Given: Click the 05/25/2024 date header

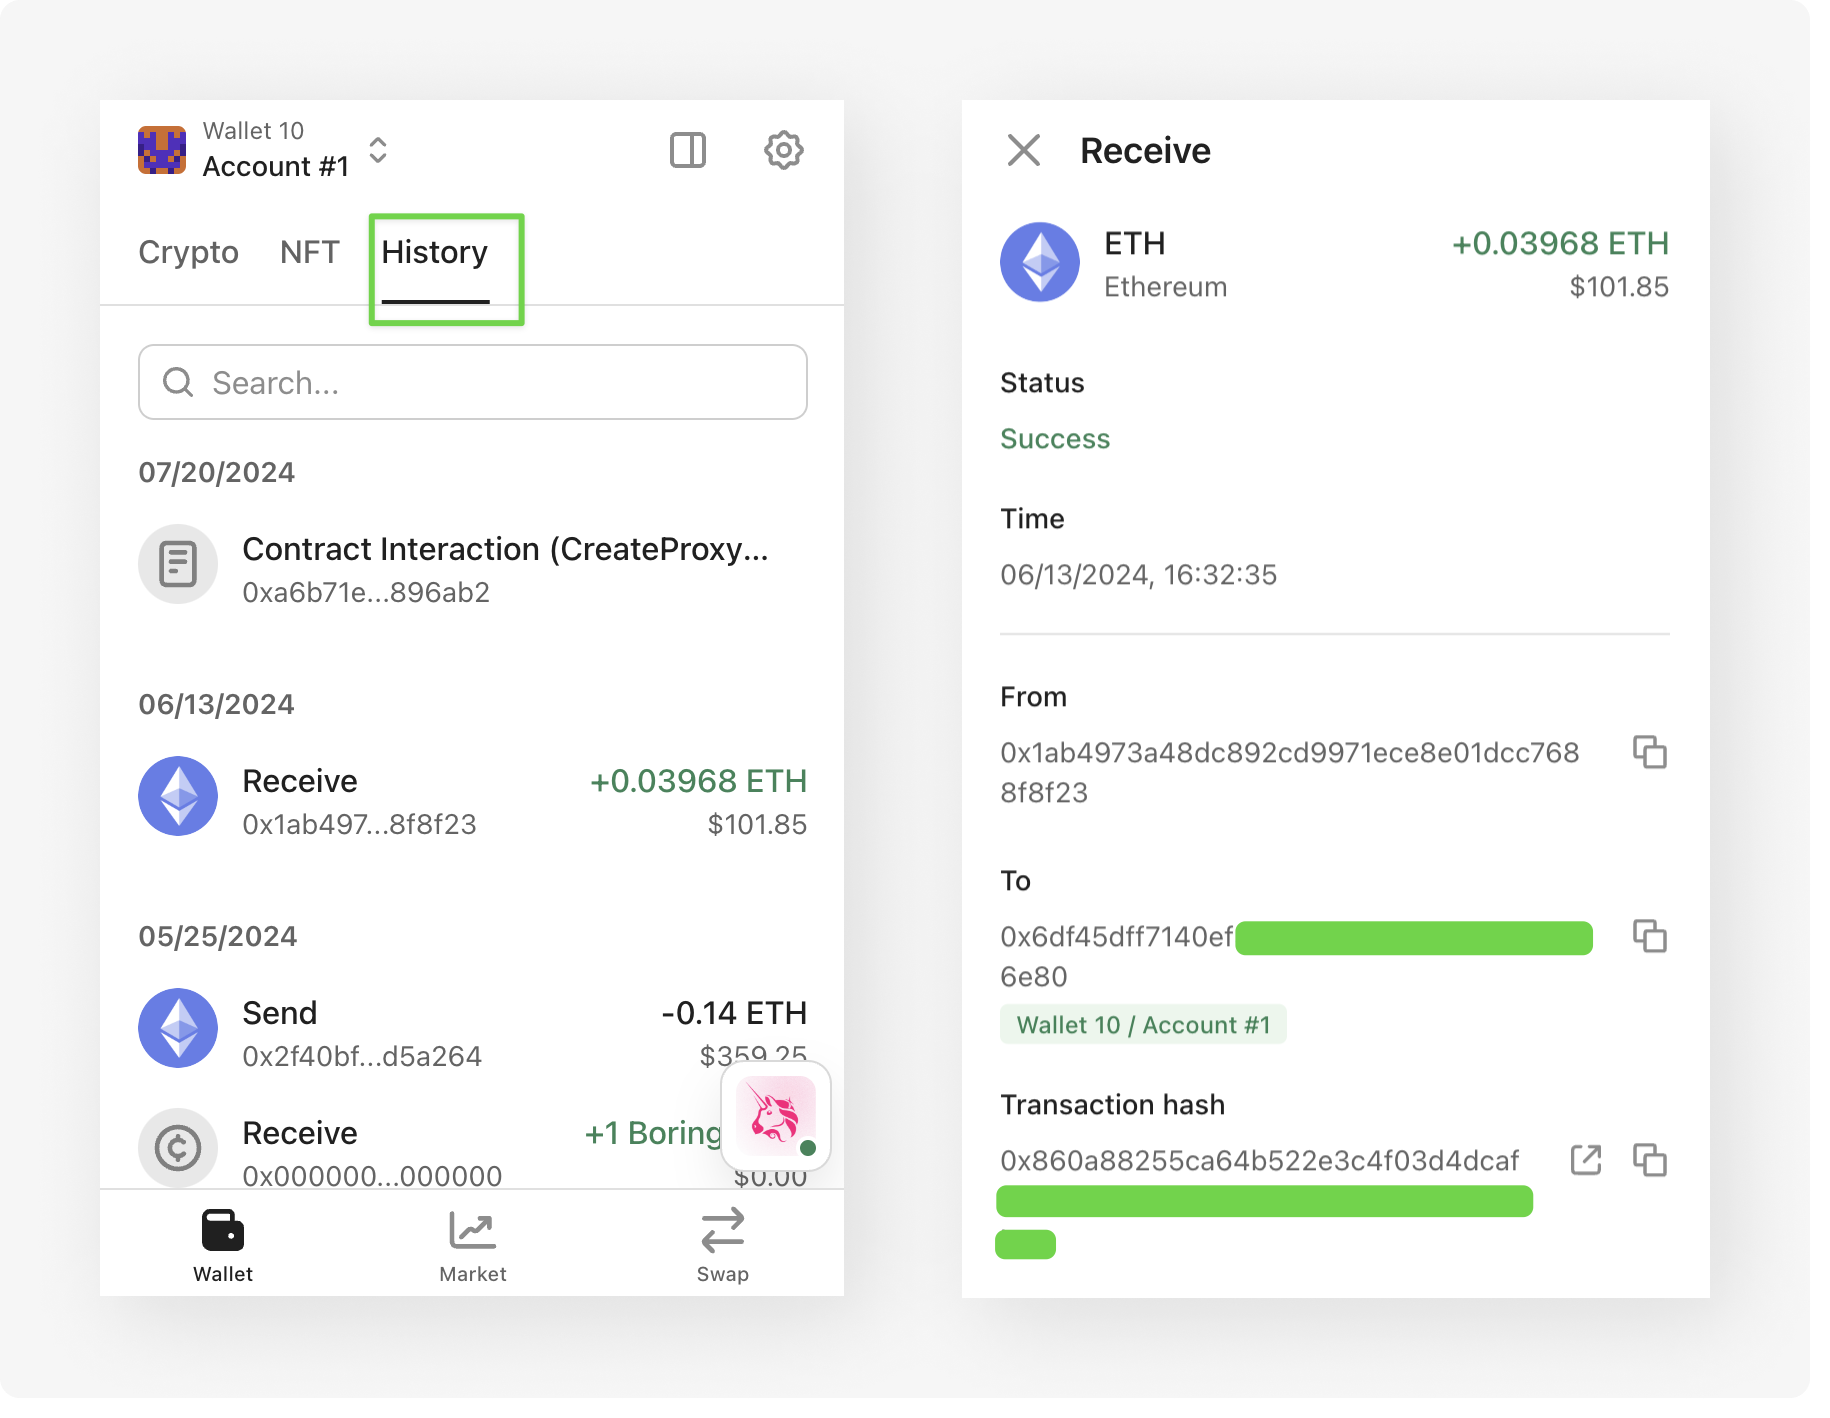Looking at the screenshot, I should coord(218,936).
